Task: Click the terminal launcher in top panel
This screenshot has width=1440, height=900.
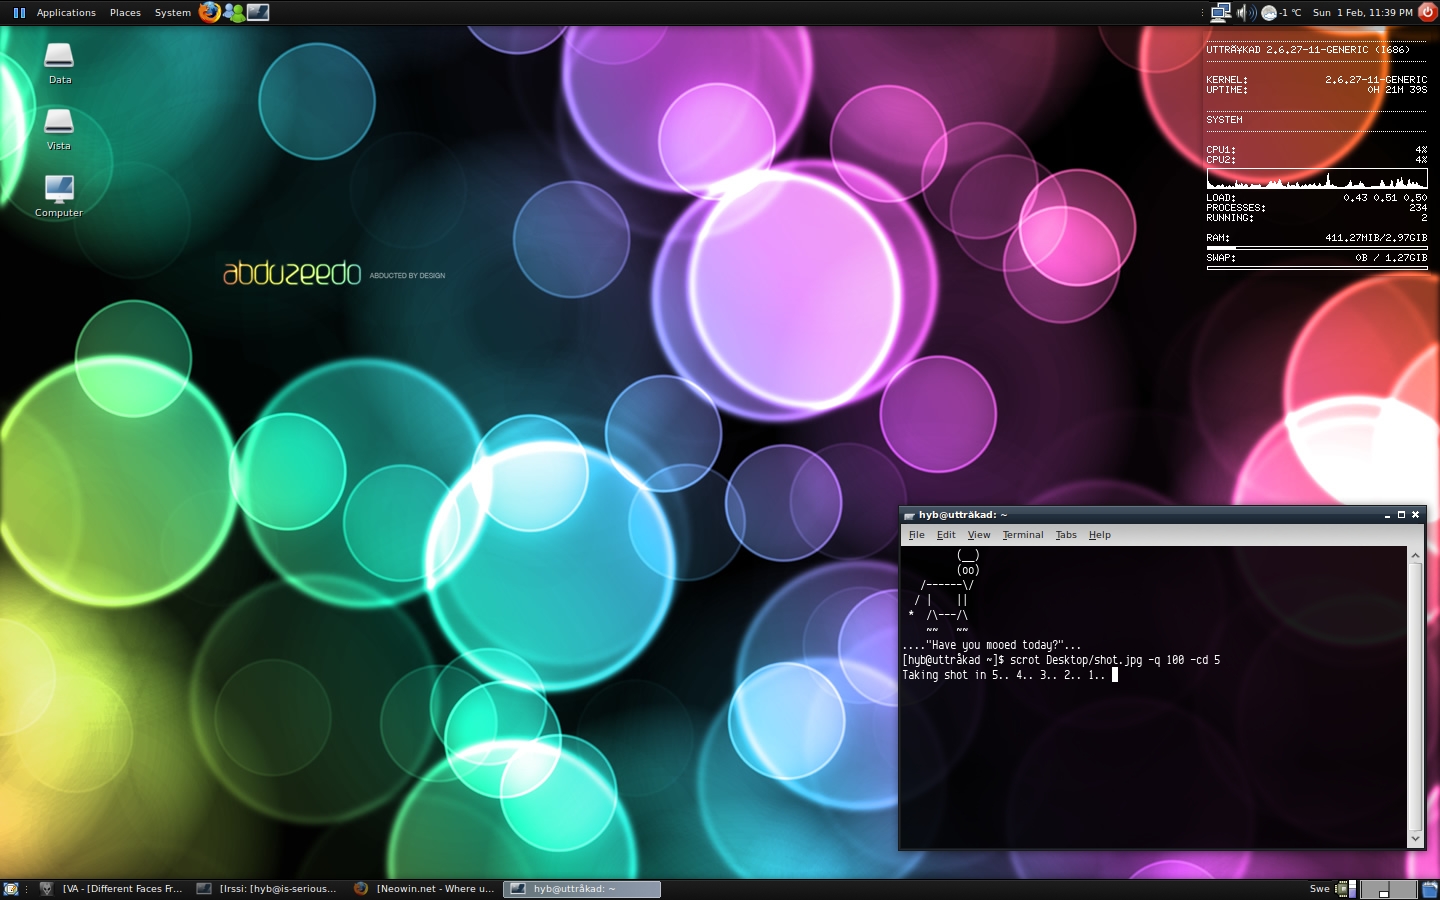Action: 258,12
